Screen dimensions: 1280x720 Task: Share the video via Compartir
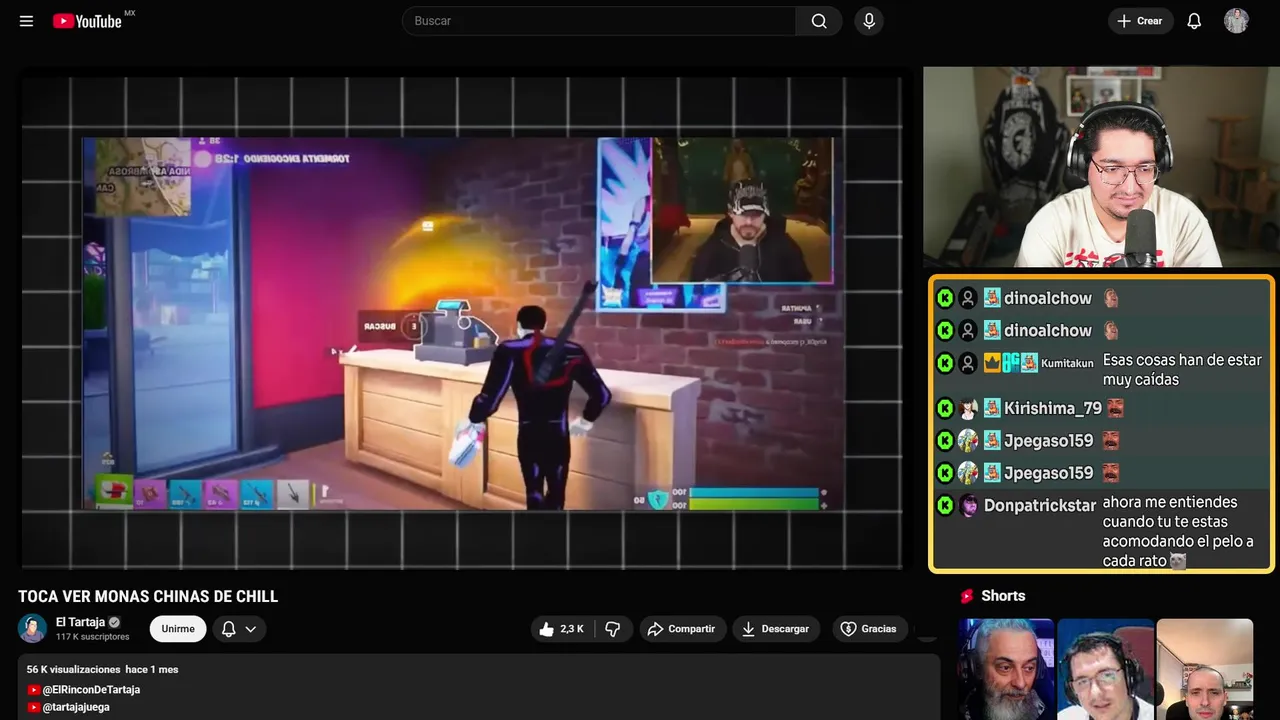pyautogui.click(x=682, y=629)
